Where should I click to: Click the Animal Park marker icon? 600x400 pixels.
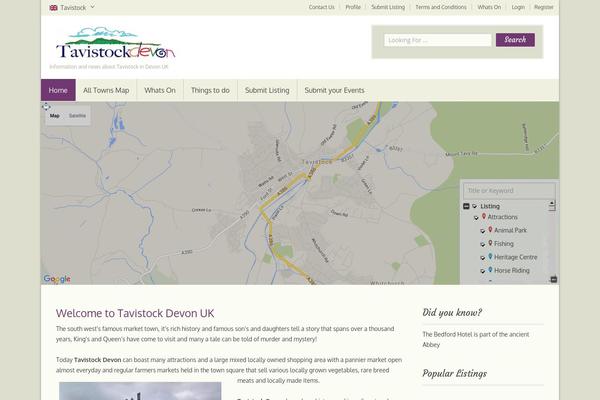click(490, 230)
